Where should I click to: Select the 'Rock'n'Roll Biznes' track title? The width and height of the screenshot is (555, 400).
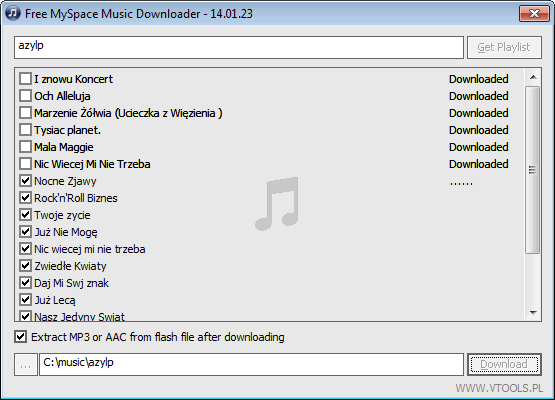[76, 198]
